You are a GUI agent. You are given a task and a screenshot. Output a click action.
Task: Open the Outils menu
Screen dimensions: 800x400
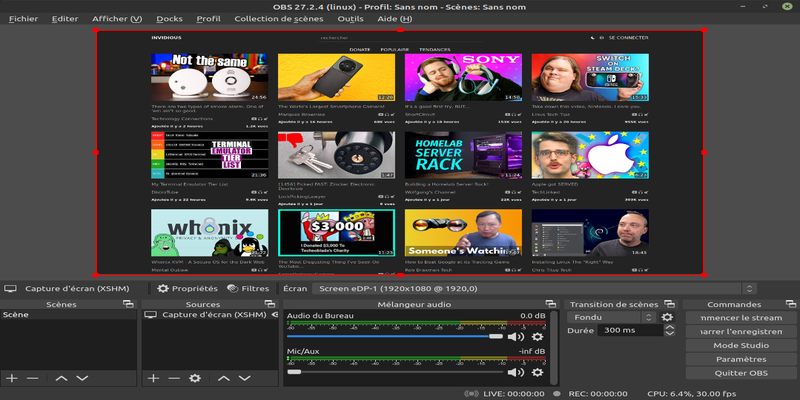pos(351,19)
